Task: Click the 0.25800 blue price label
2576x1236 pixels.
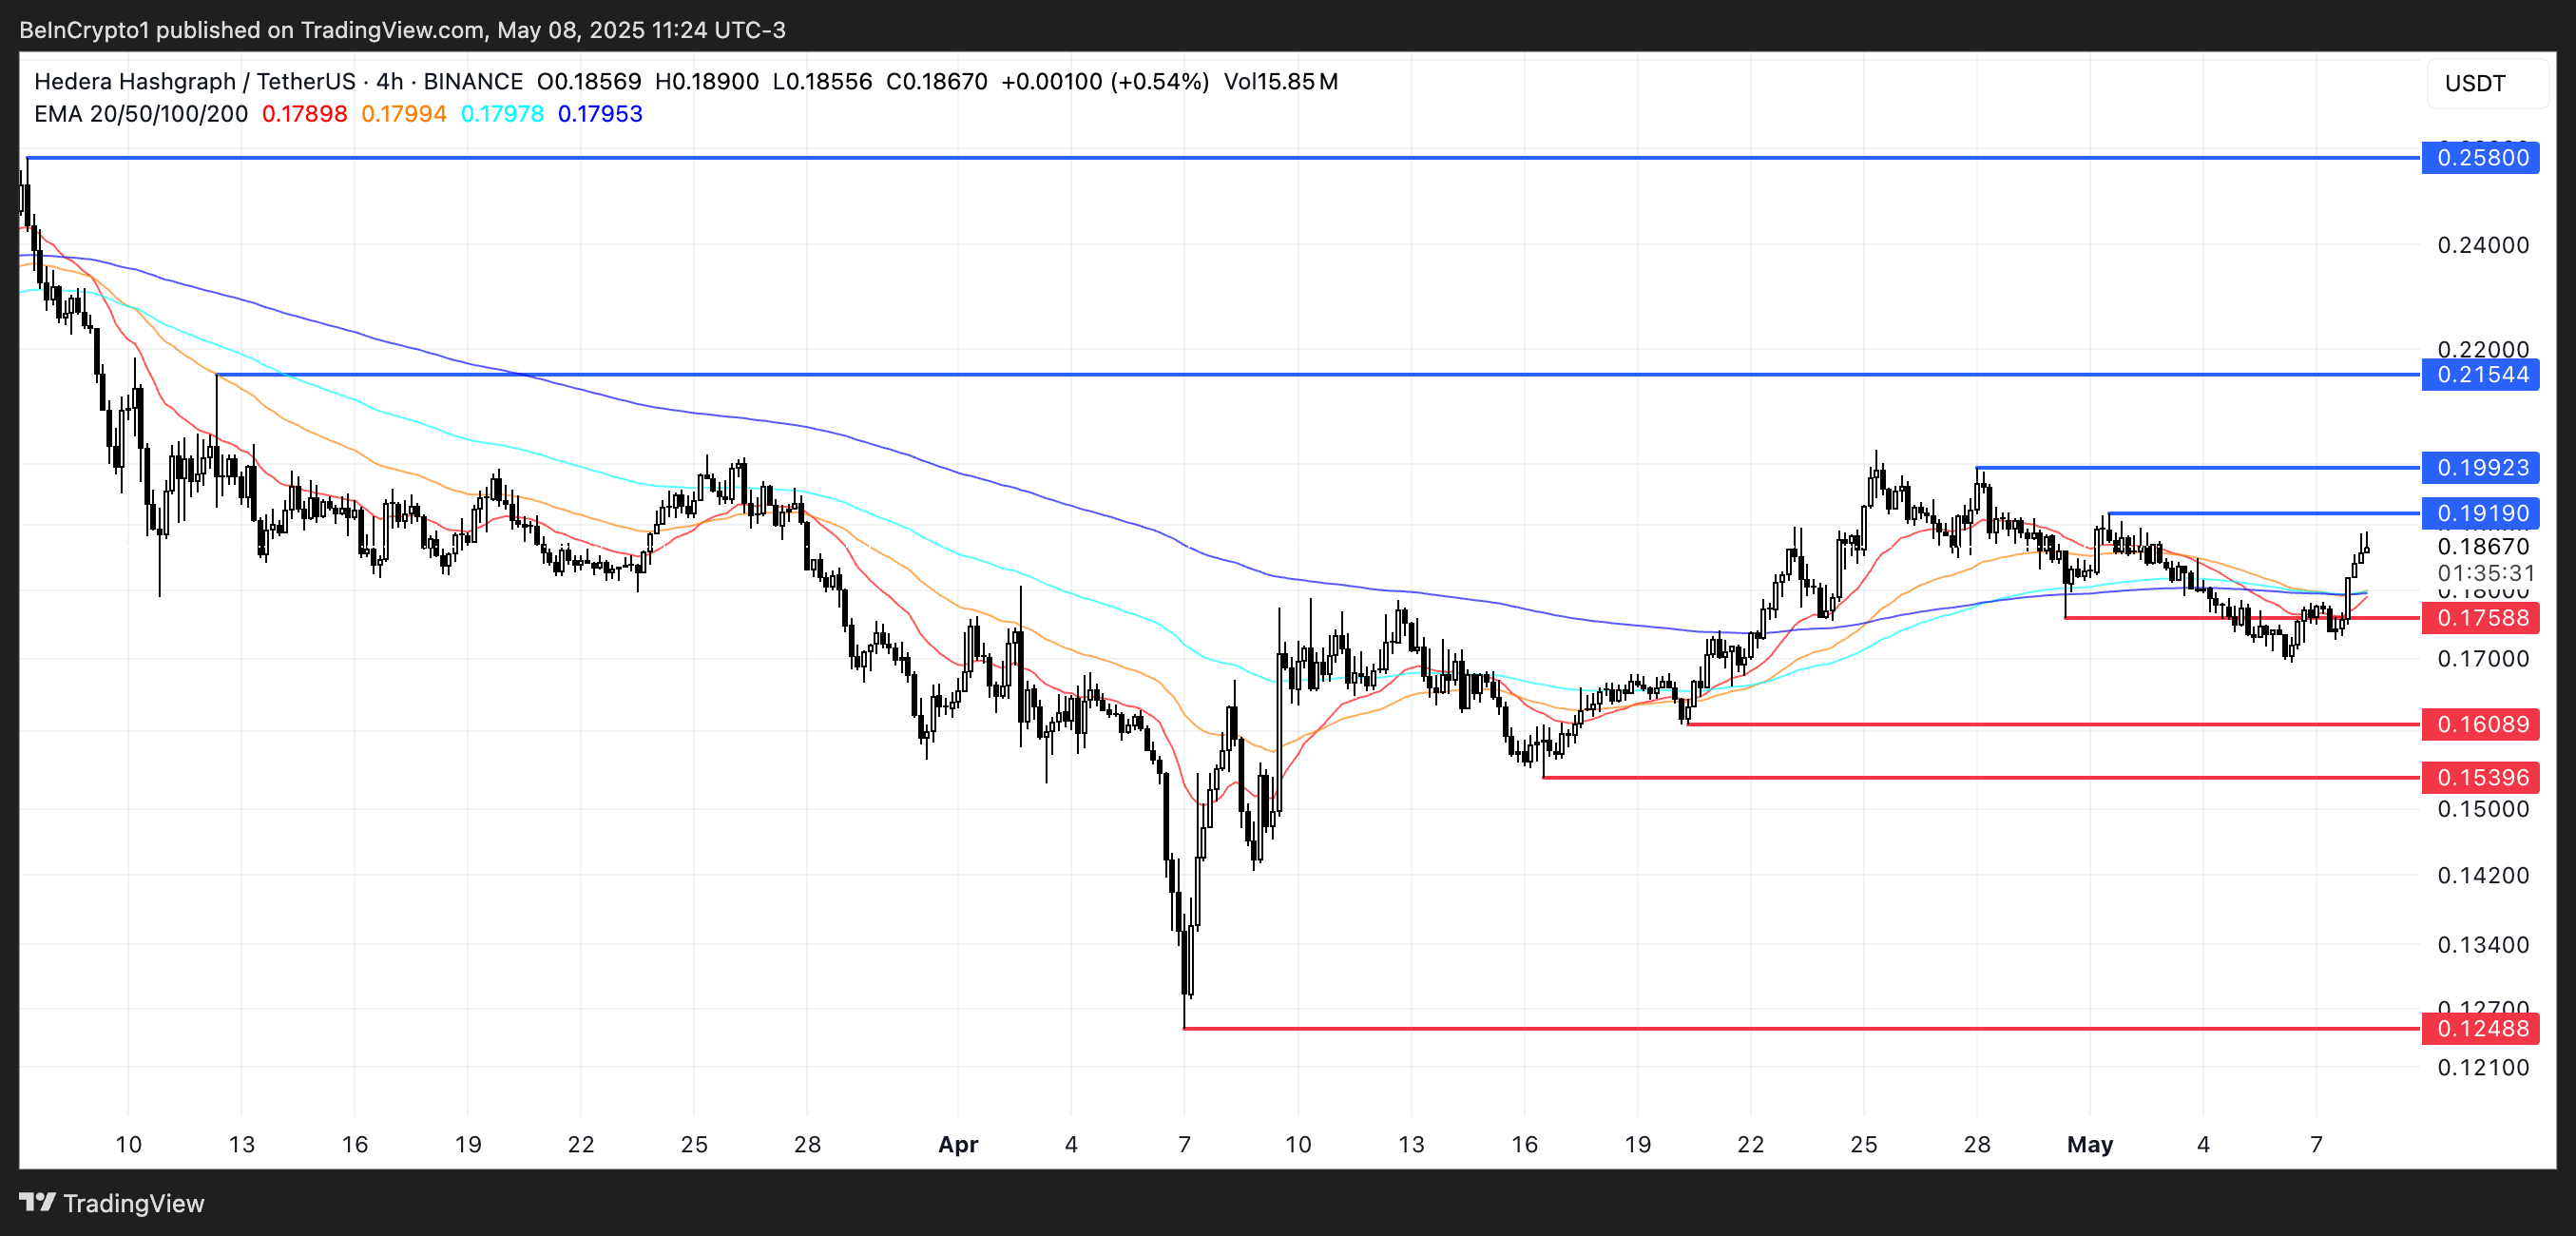Action: pyautogui.click(x=2480, y=158)
